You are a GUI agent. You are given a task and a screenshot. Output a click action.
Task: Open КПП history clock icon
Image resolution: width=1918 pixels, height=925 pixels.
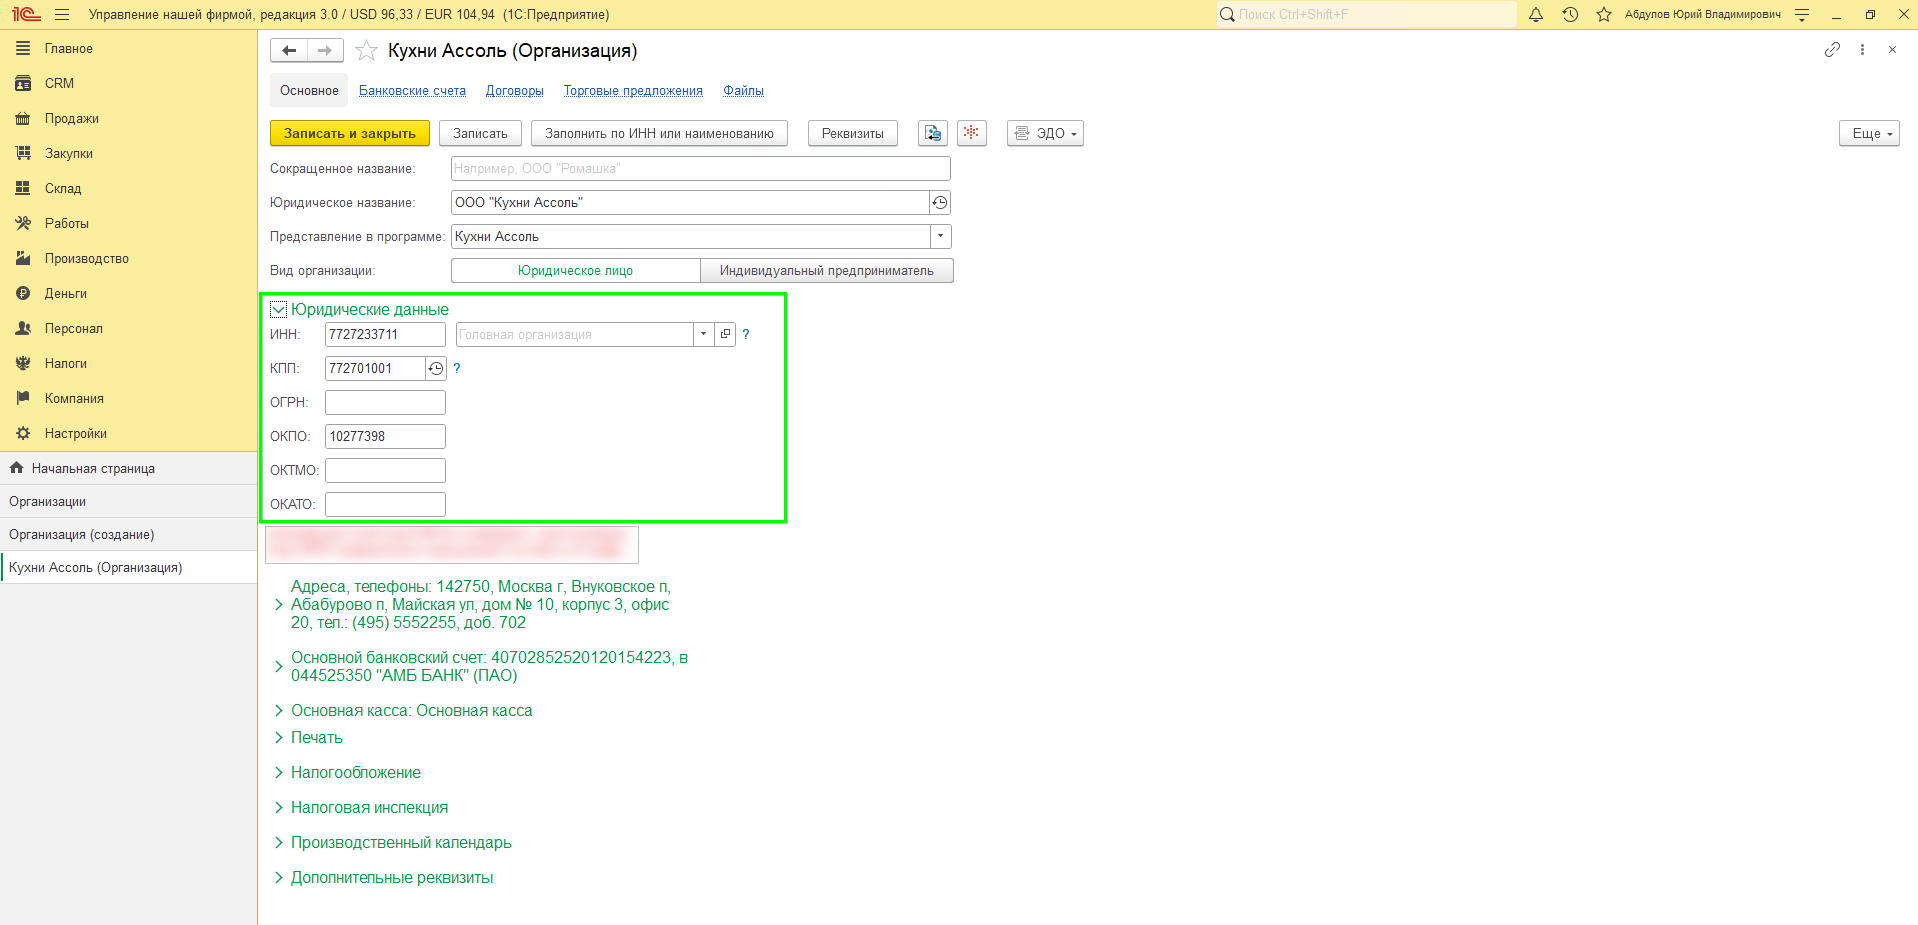(x=436, y=369)
